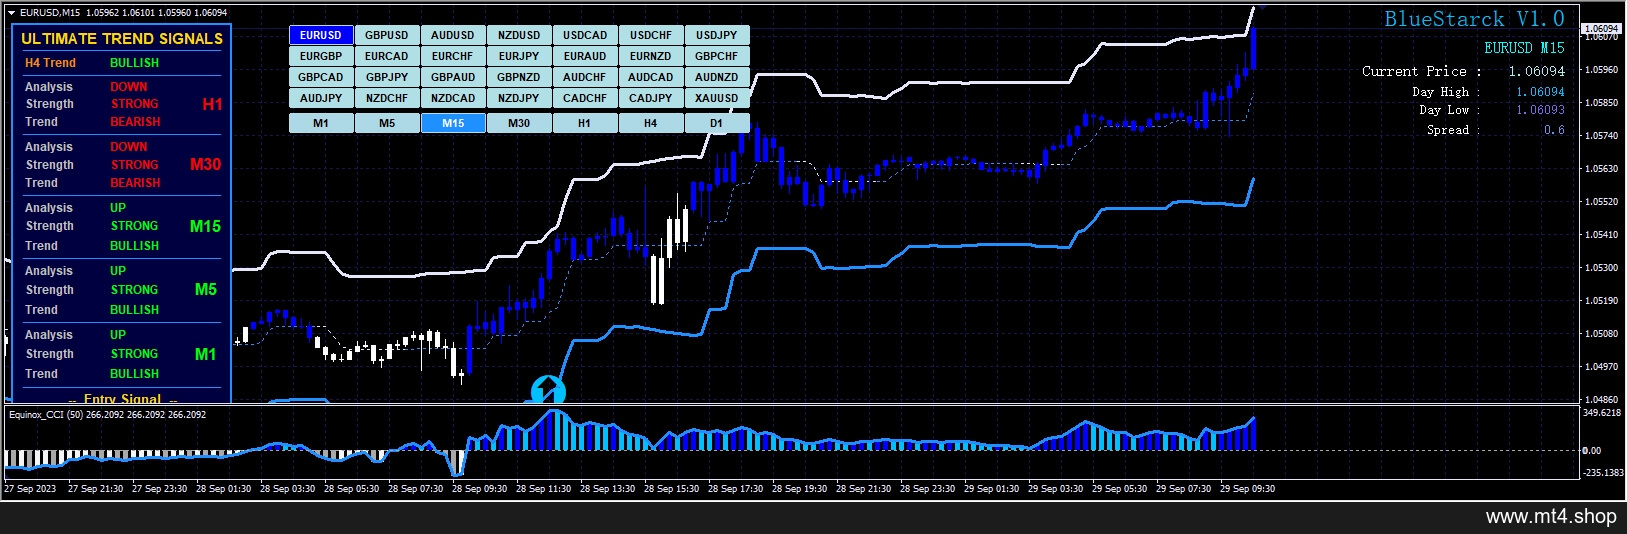Open the D1 daily timeframe
1627x534 pixels.
pyautogui.click(x=717, y=123)
